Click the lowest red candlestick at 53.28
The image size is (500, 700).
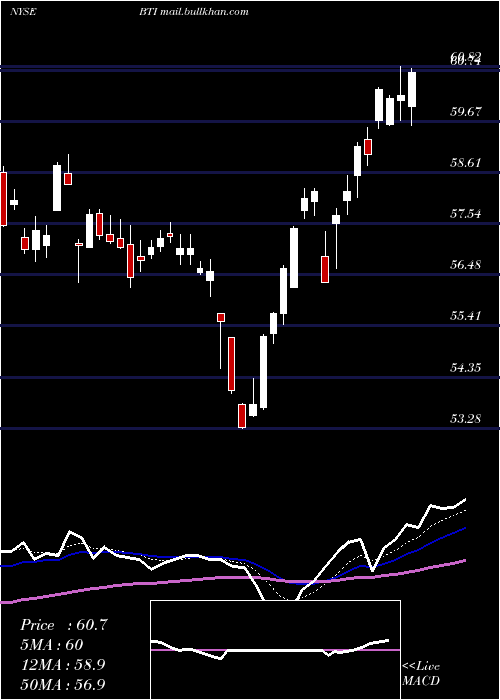pyautogui.click(x=242, y=416)
